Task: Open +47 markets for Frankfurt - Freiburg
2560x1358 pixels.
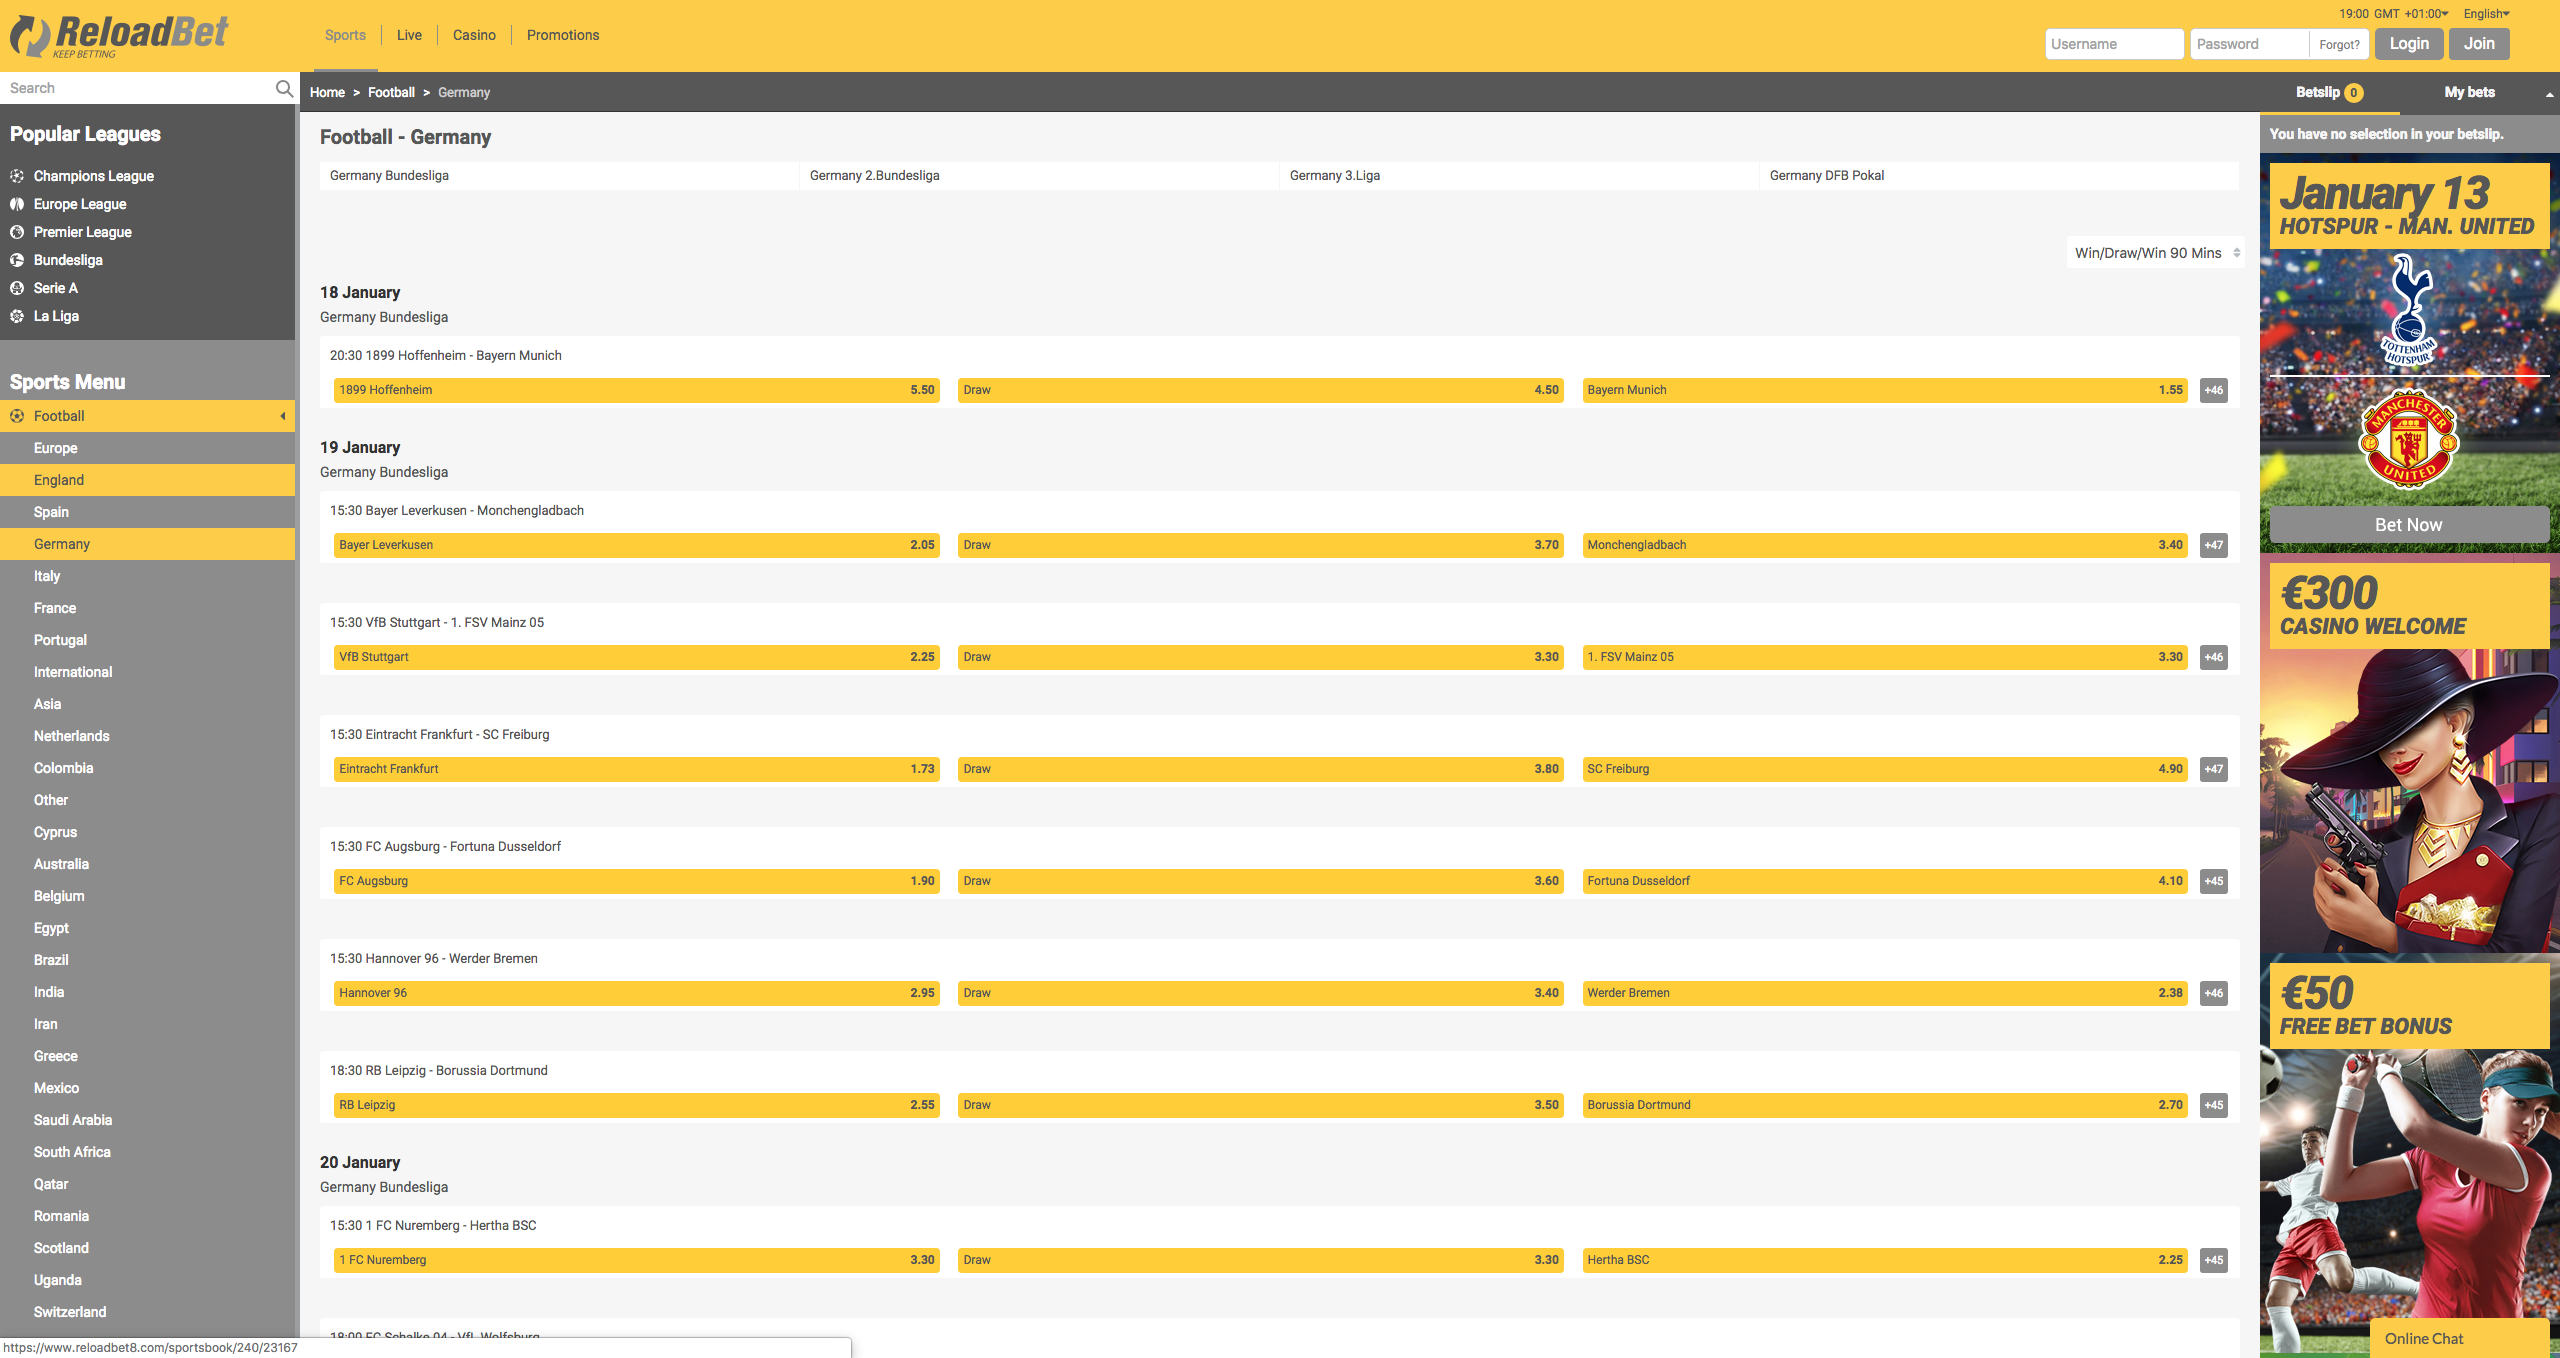Action: pos(2214,769)
